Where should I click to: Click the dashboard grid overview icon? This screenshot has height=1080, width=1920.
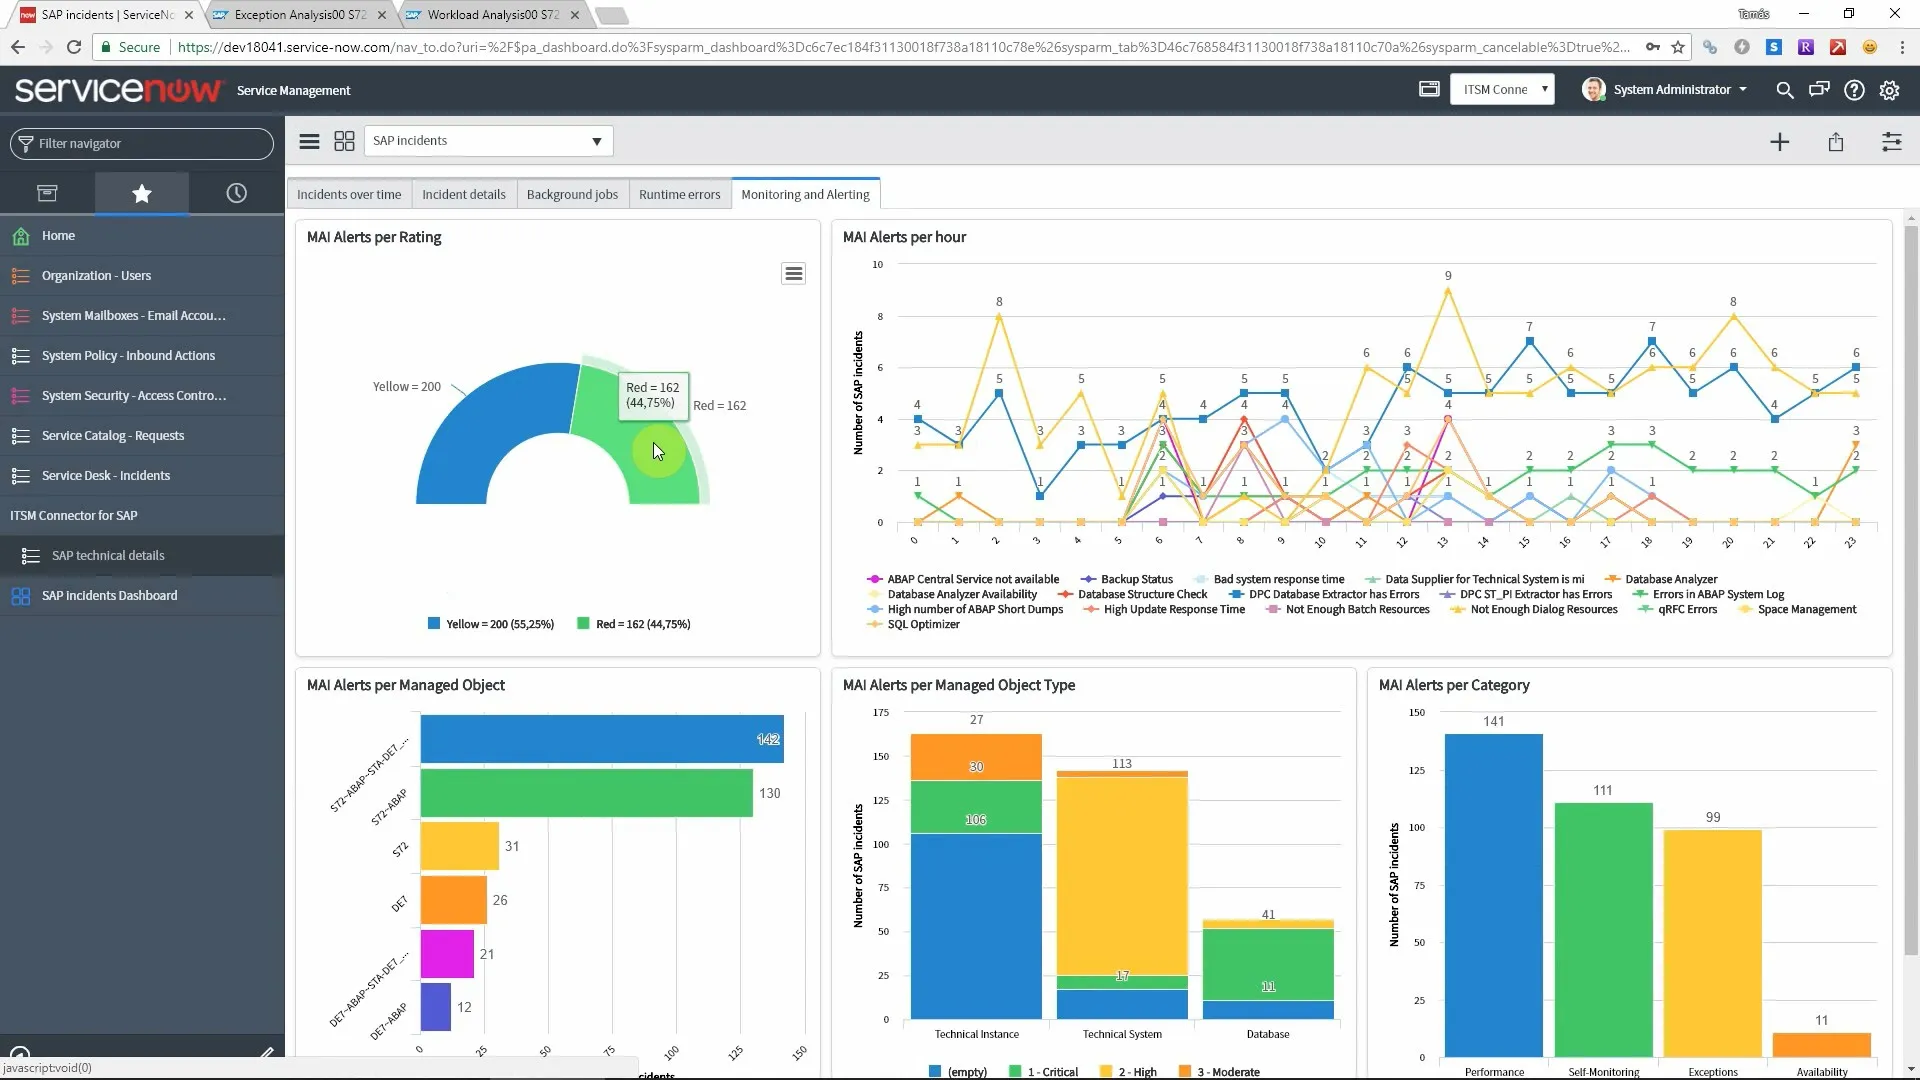click(x=344, y=142)
